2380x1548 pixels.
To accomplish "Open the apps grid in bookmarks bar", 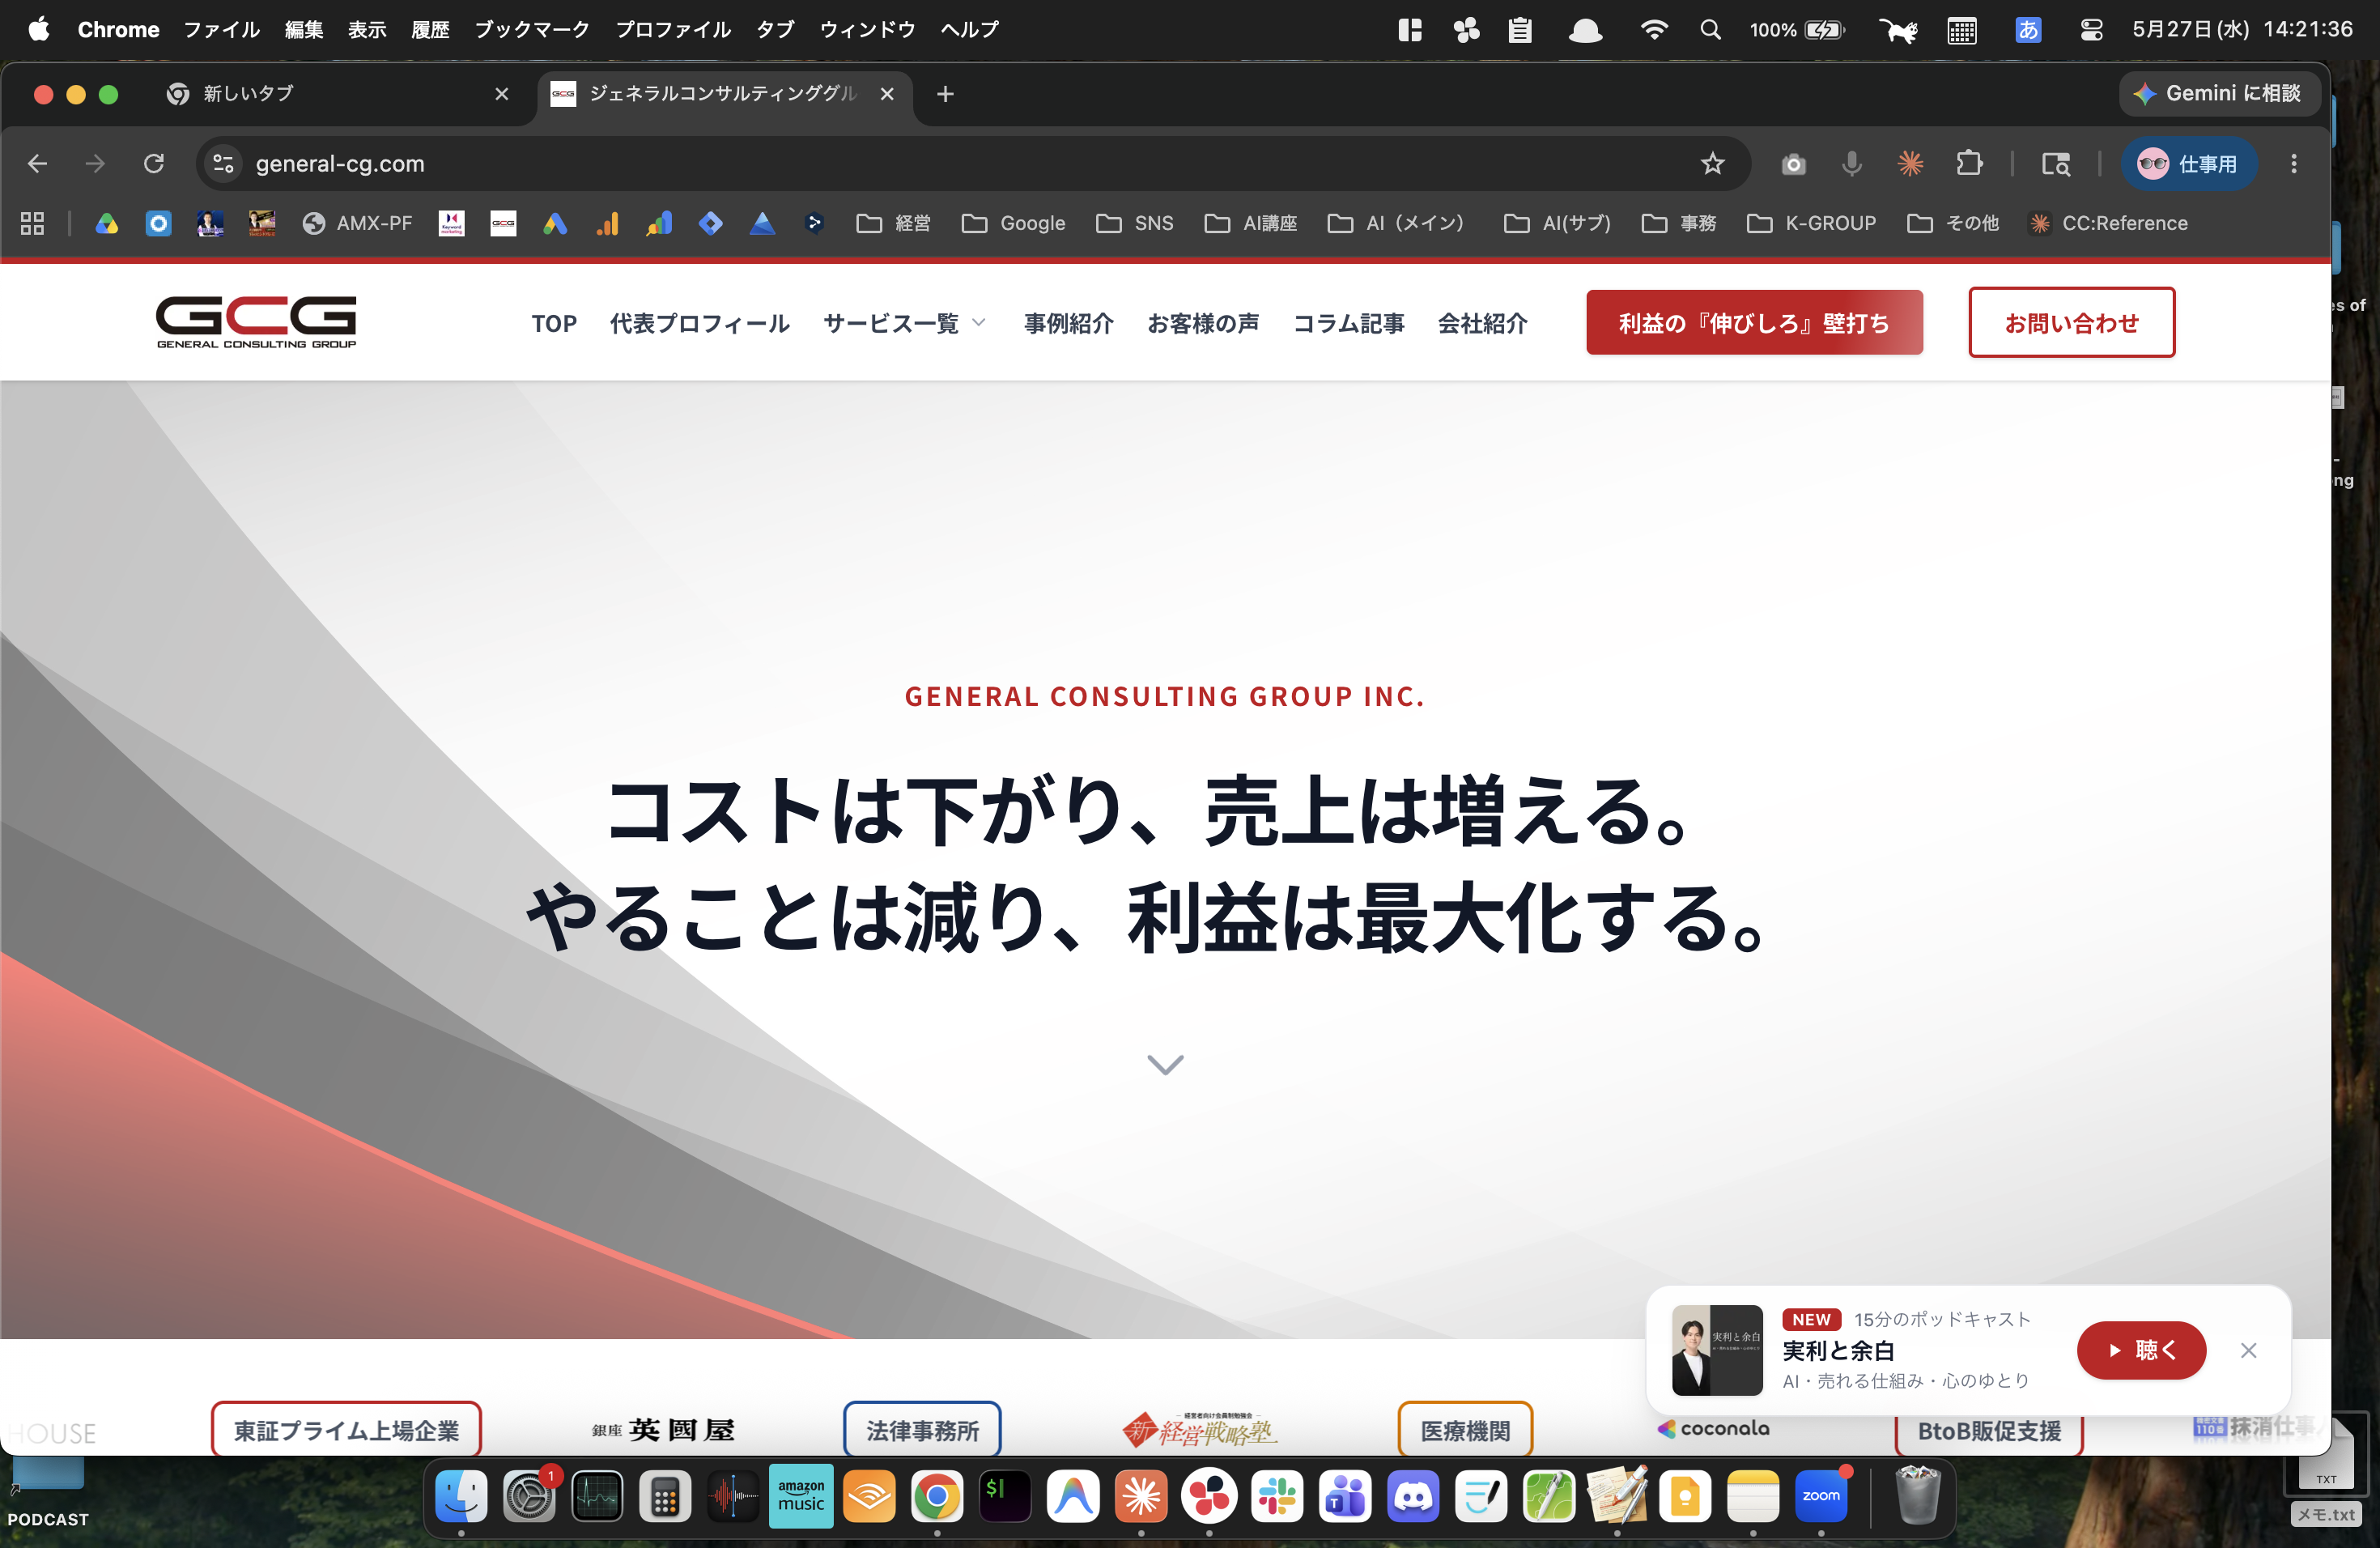I will coord(32,223).
